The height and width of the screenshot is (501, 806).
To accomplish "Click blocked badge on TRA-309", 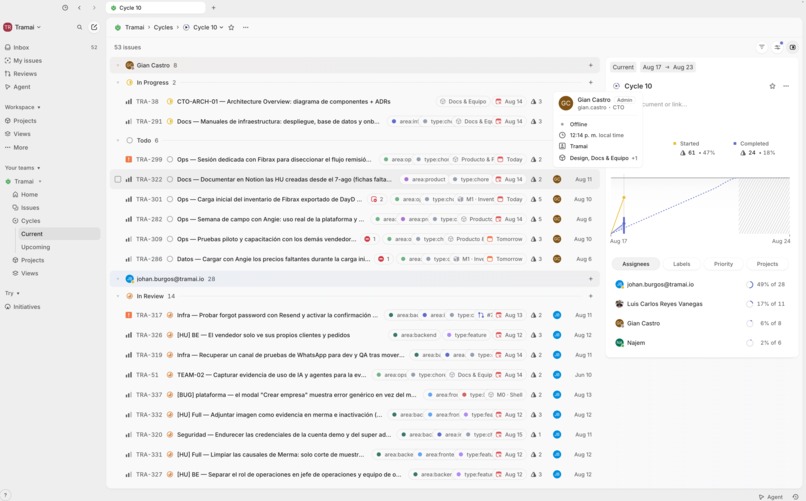I will [x=370, y=239].
